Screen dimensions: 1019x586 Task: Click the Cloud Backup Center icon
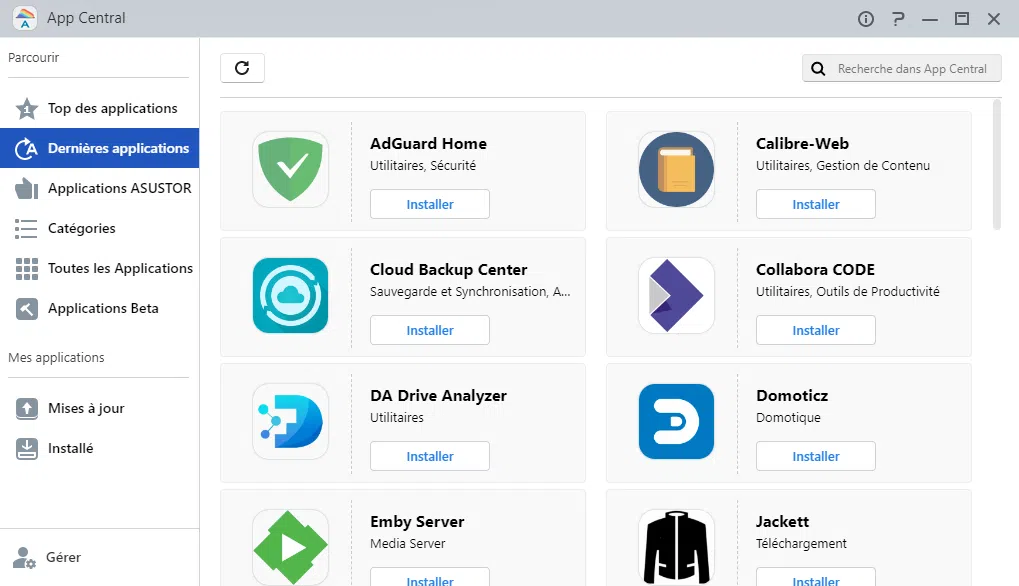click(290, 295)
